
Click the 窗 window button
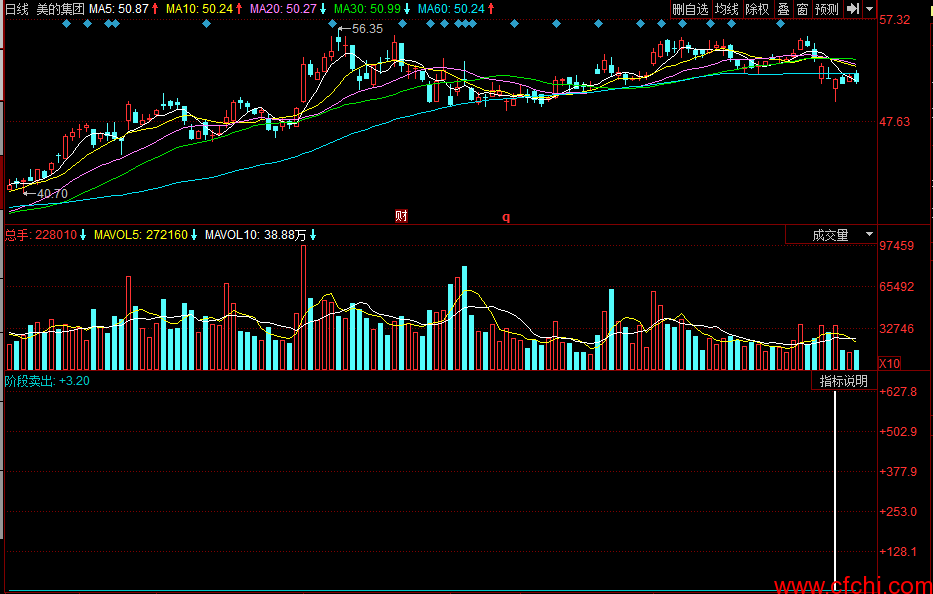coord(802,9)
